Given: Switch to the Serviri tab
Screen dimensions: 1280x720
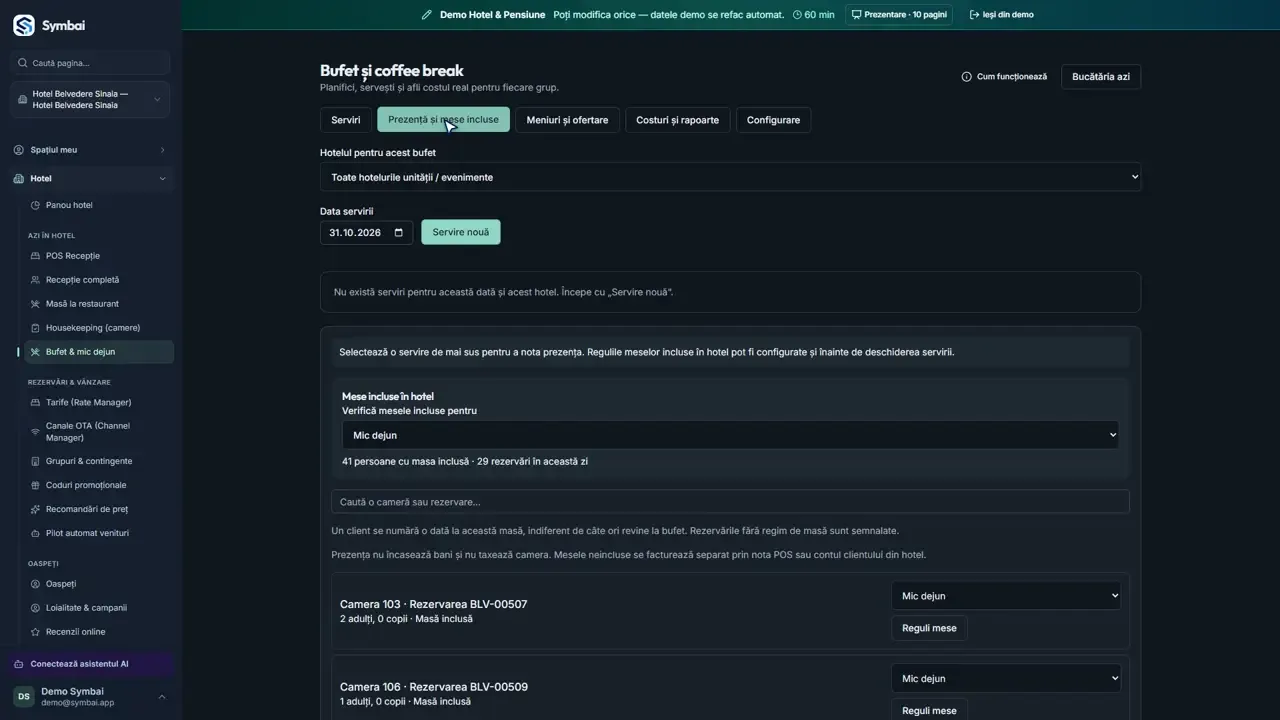Looking at the screenshot, I should tap(346, 120).
